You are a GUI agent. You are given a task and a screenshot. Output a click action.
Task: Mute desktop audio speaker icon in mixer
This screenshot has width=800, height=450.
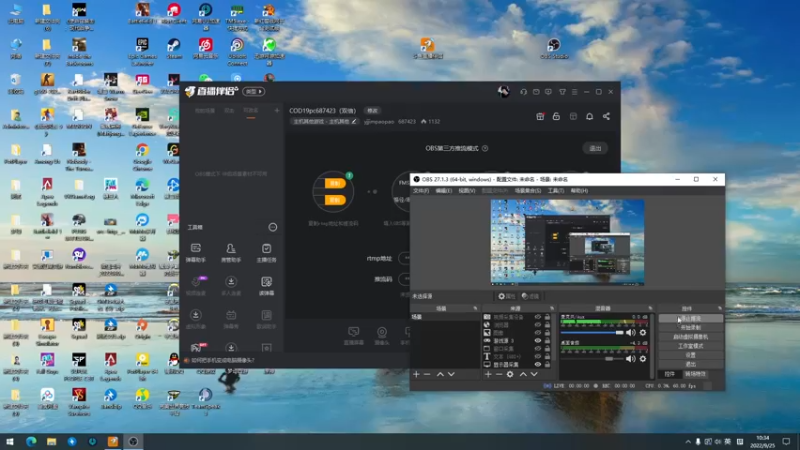click(631, 359)
